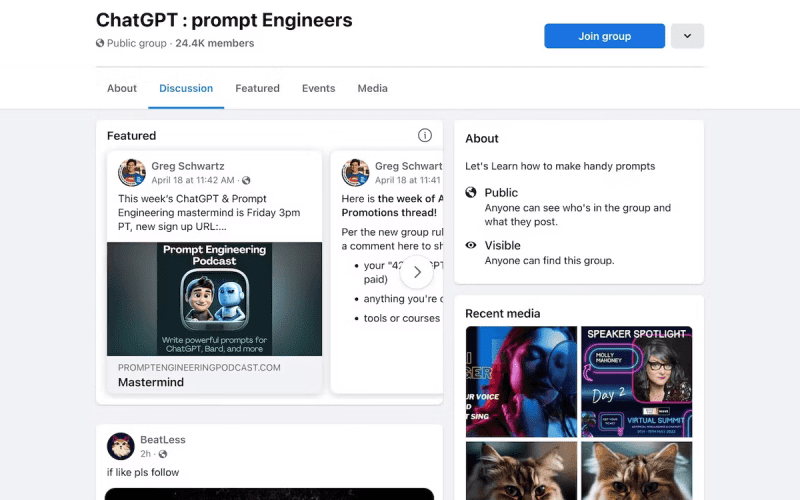
Task: Click the Join group button
Action: click(x=604, y=36)
